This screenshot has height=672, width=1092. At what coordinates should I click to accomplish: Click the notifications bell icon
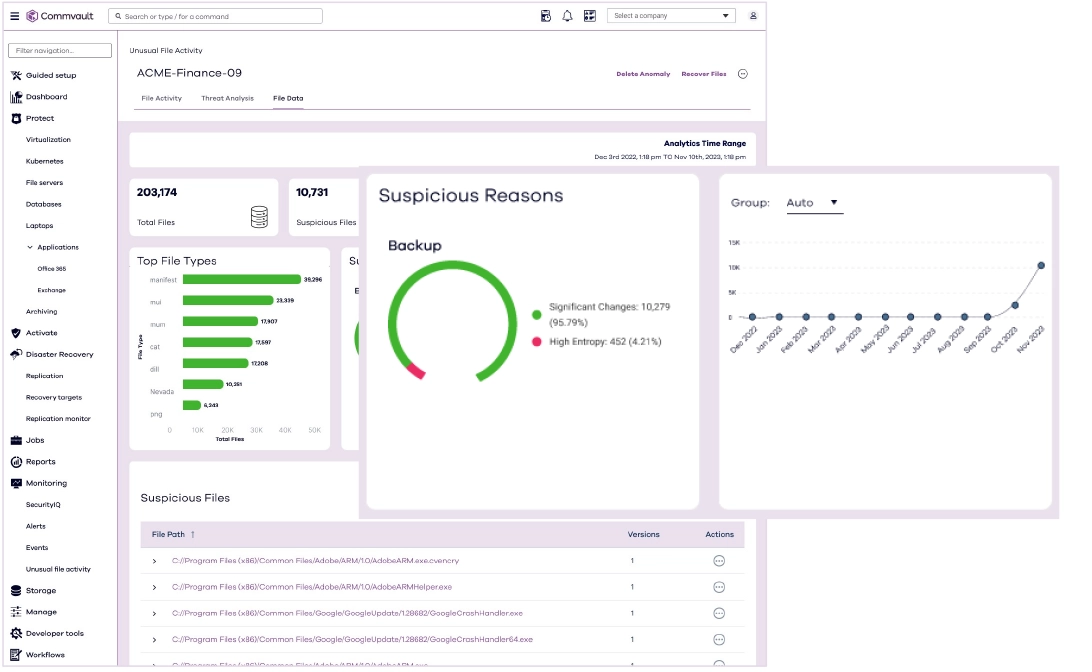(x=567, y=16)
